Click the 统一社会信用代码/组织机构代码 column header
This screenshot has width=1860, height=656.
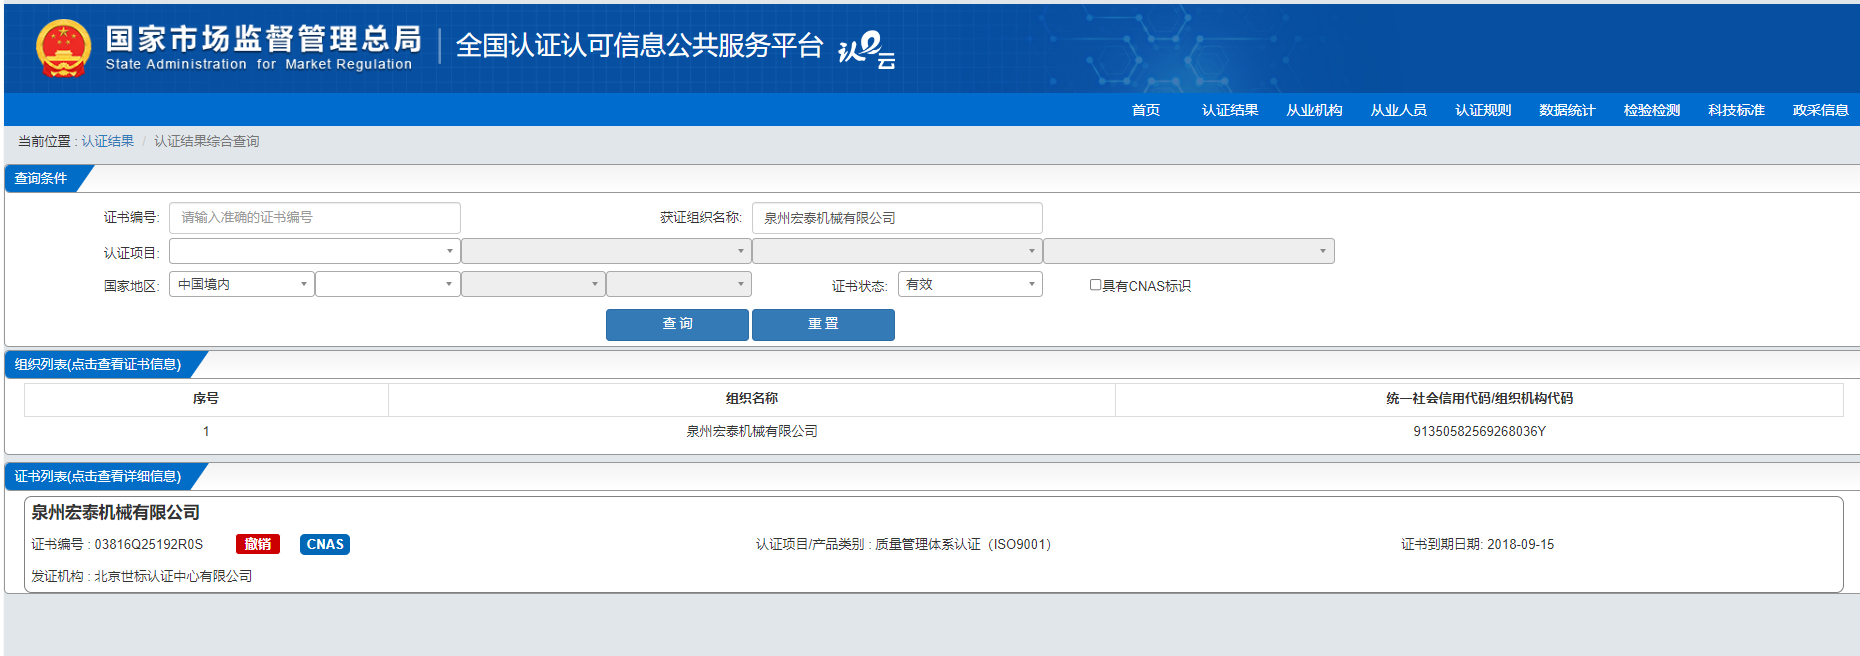pos(1479,398)
